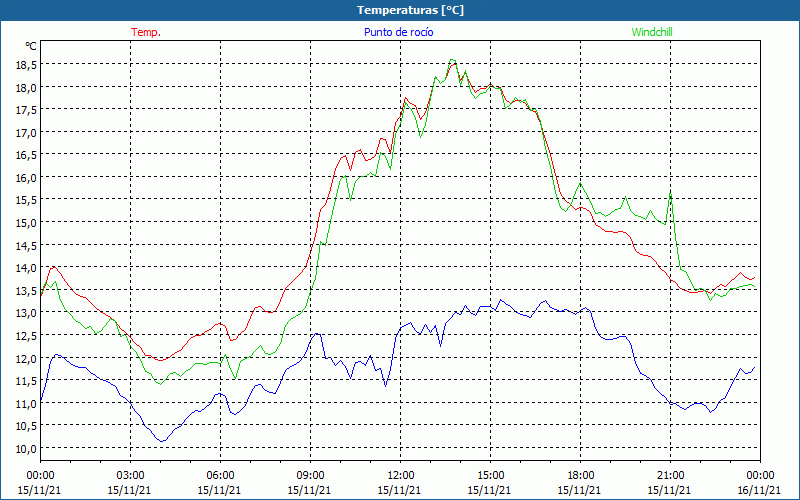The image size is (800, 500).
Task: Click the green Windchill spike at 21:00
Action: tap(670, 193)
